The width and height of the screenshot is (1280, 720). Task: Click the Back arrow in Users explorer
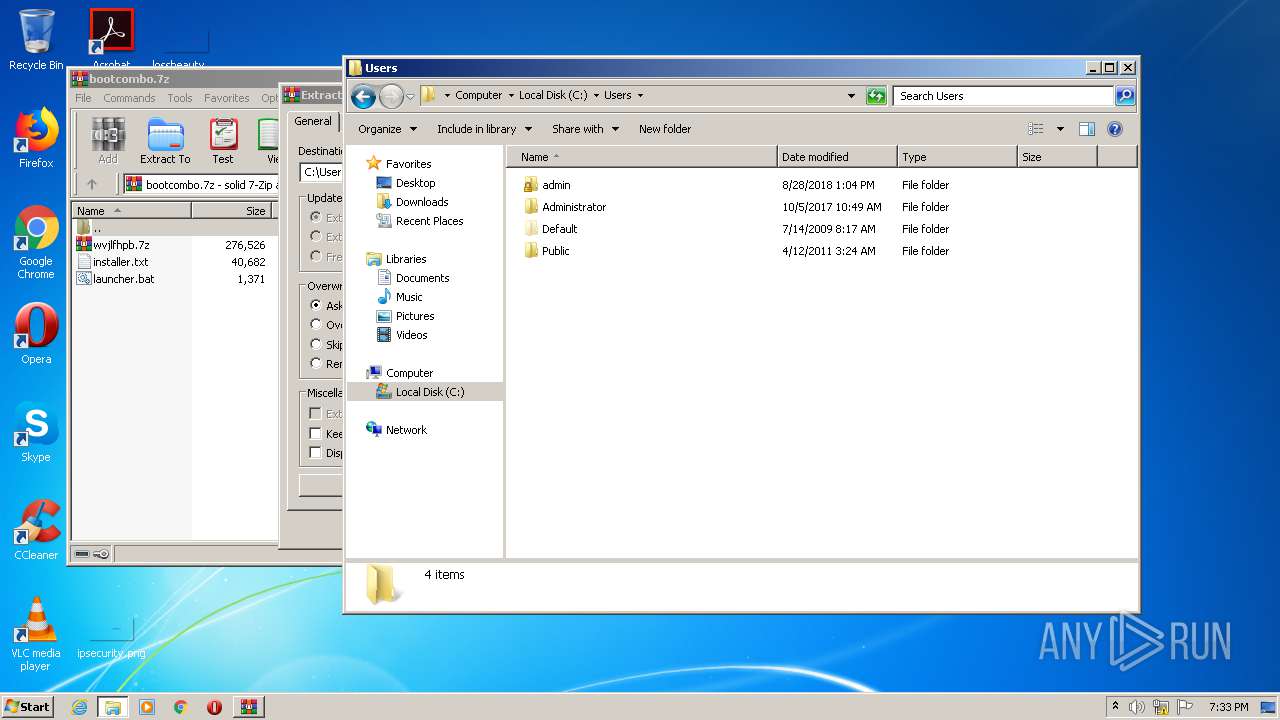tap(363, 96)
